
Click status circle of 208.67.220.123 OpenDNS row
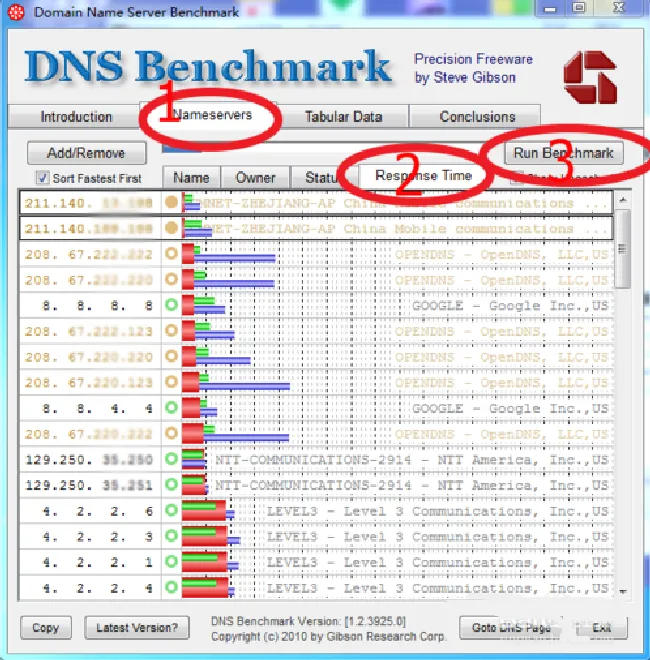tap(171, 382)
